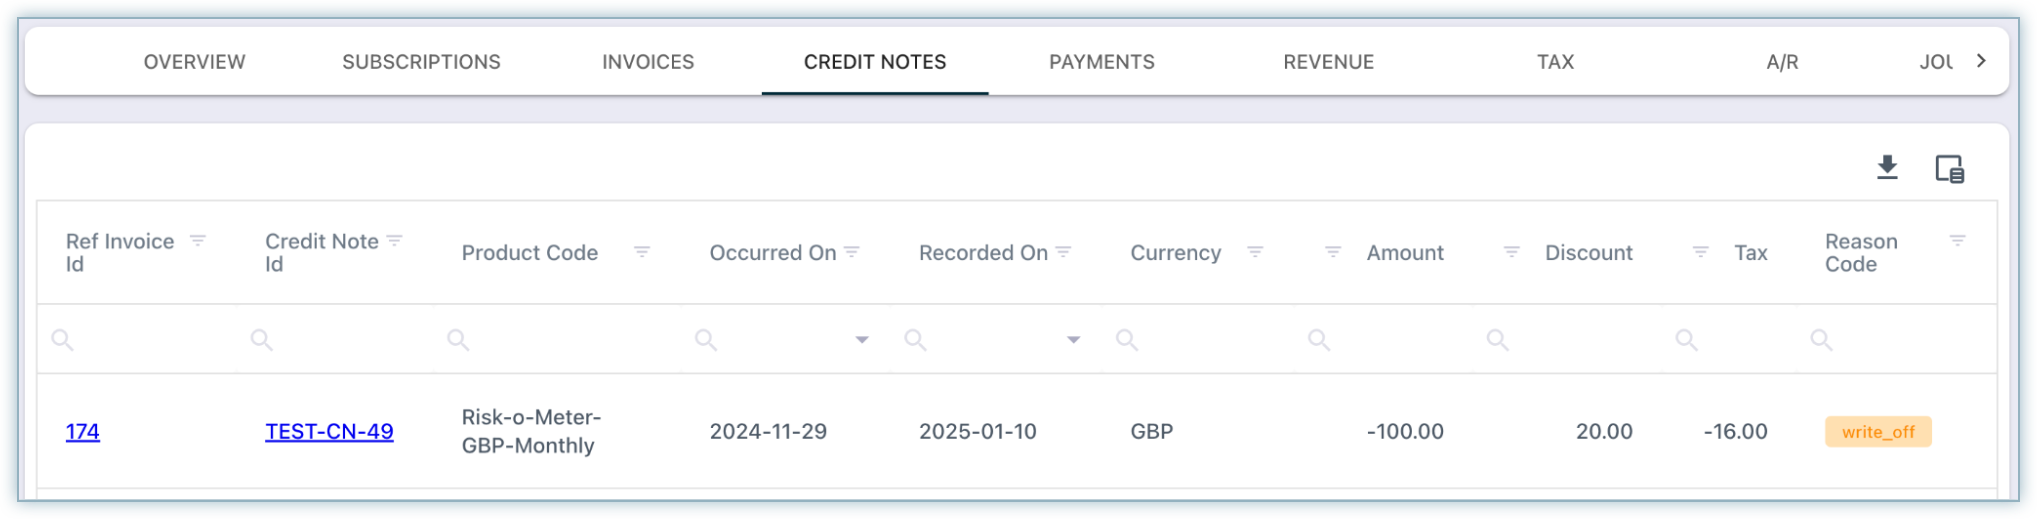This screenshot has width=2037, height=519.
Task: Open invoice 174 link
Action: pos(83,432)
